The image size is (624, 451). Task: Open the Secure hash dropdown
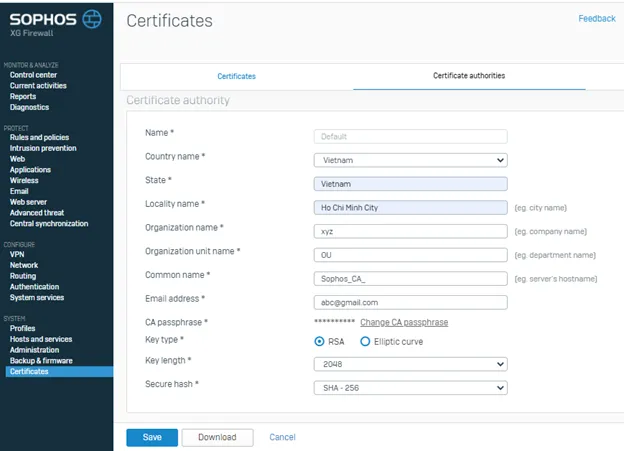410,388
